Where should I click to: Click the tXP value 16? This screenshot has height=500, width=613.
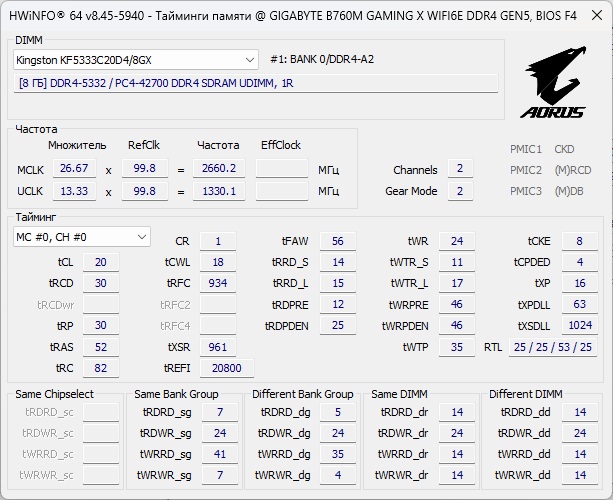pyautogui.click(x=580, y=283)
